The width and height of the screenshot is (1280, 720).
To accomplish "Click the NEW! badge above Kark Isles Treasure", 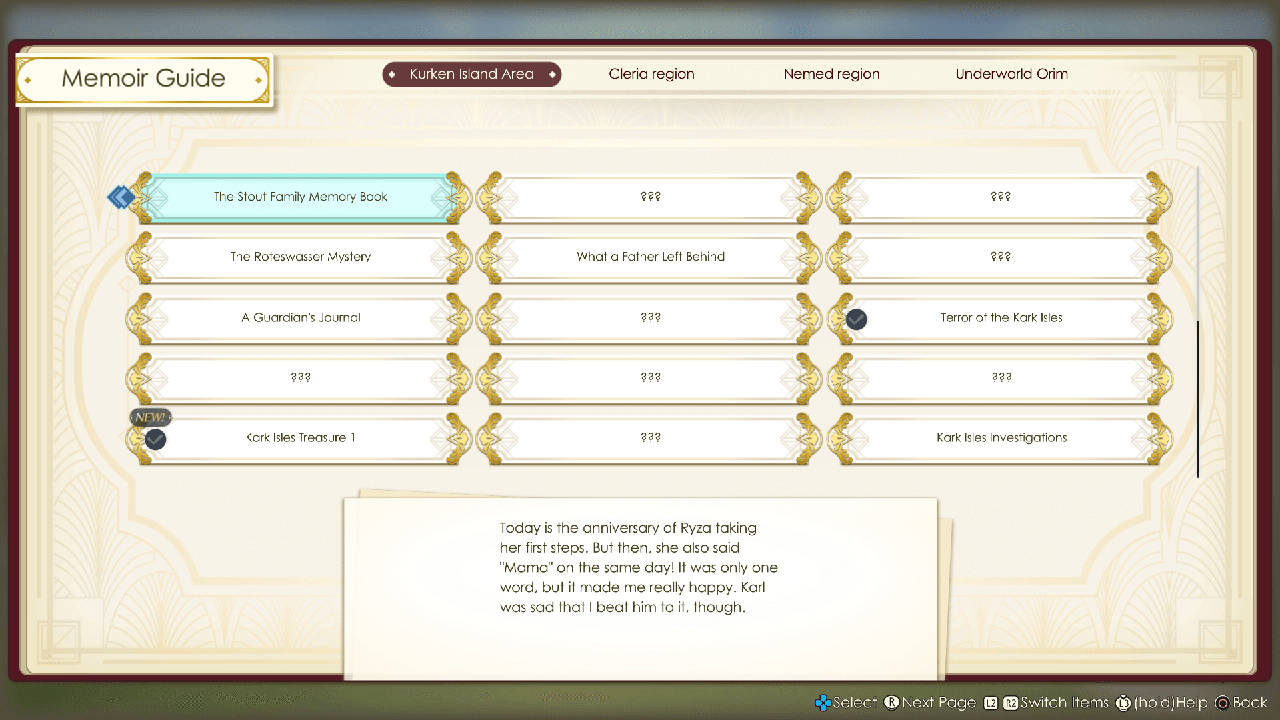I will point(150,417).
